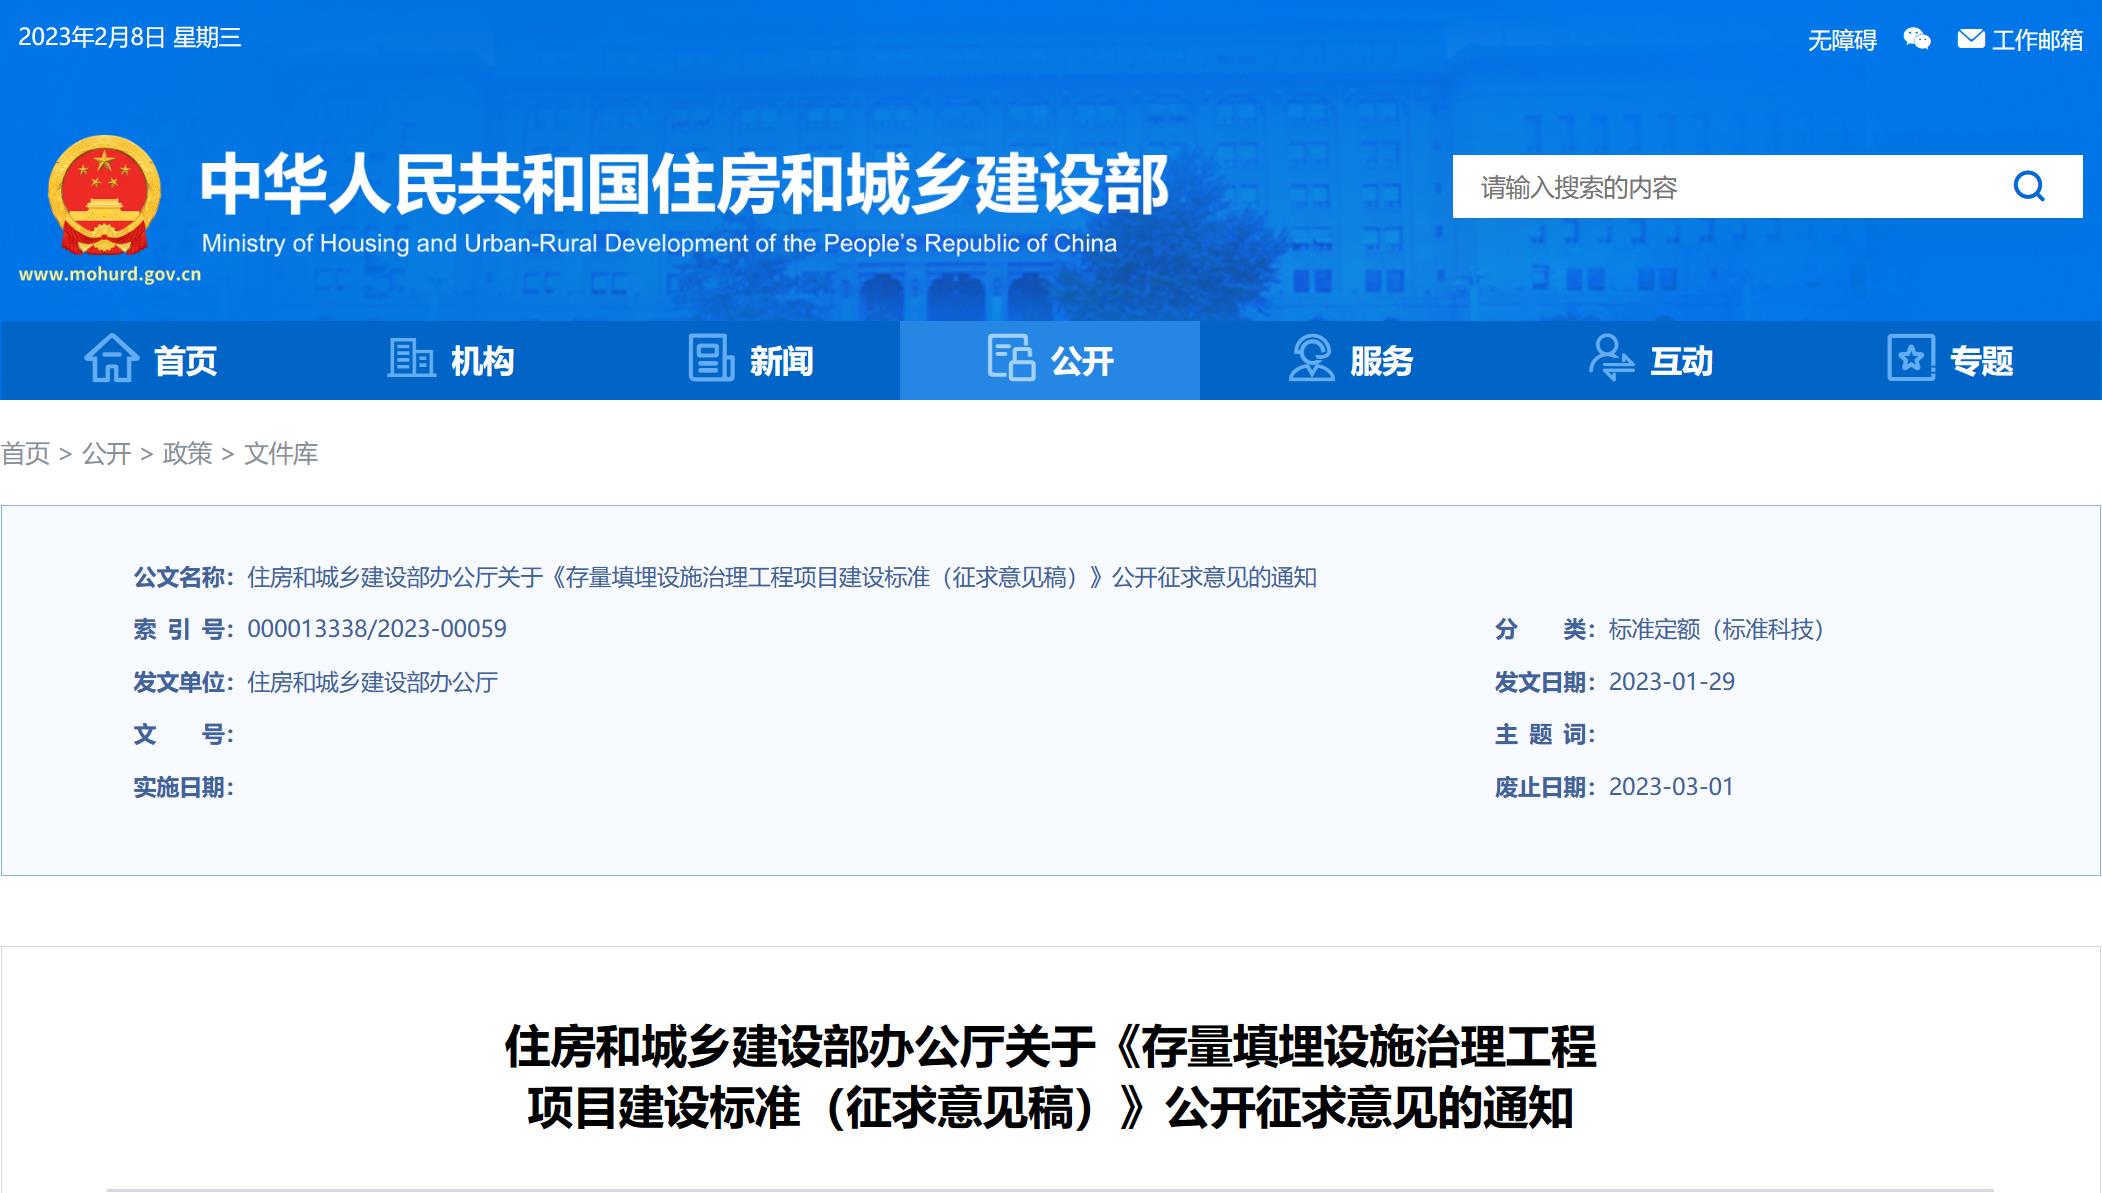Click the 发文单位 field label
The image size is (2102, 1193).
coord(184,682)
